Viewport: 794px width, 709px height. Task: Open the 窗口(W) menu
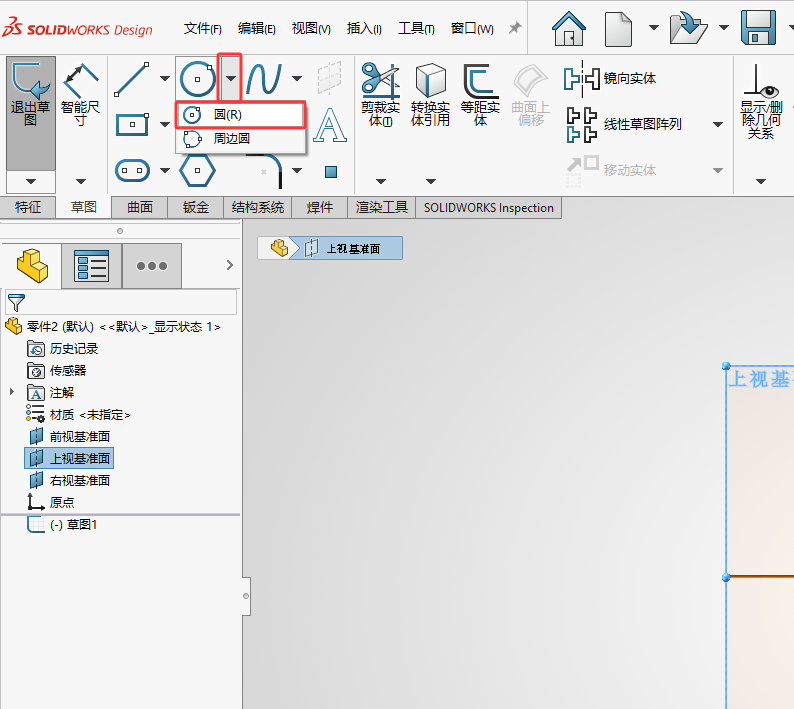(472, 28)
